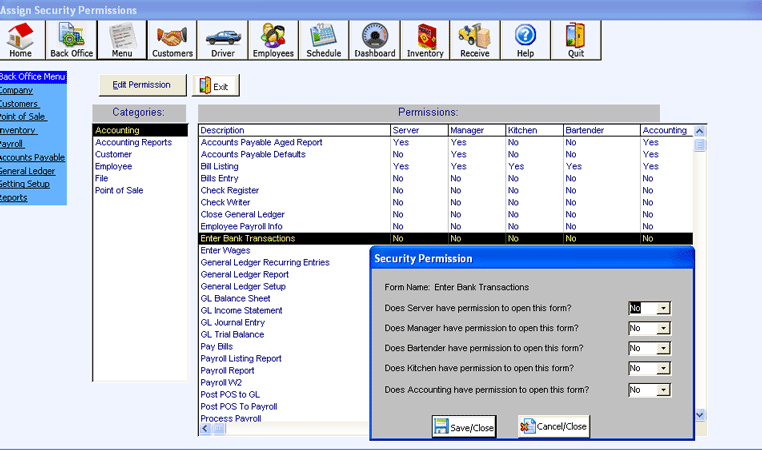The height and width of the screenshot is (450, 762).
Task: Select Accounts Payable Defaults row
Action: [446, 155]
